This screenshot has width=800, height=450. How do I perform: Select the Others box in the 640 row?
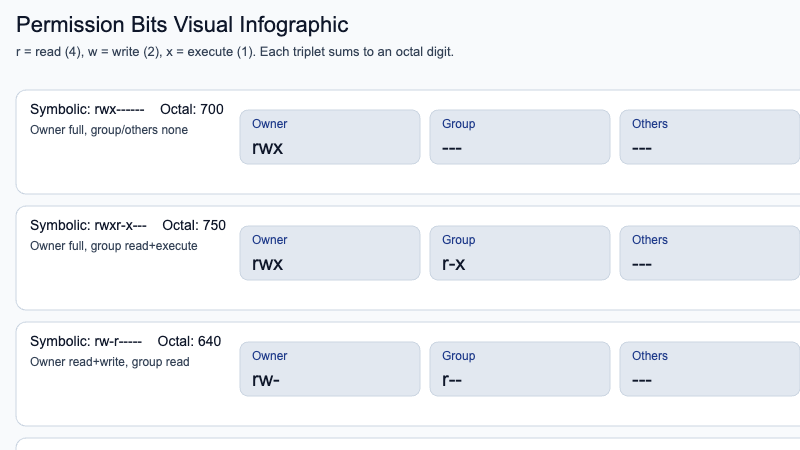click(x=709, y=369)
